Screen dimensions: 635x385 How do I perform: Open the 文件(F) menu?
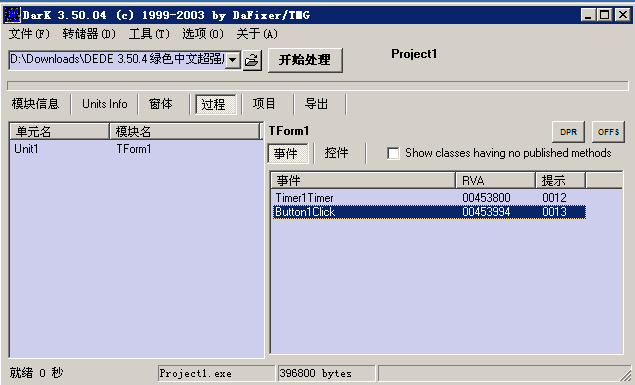tap(29, 34)
